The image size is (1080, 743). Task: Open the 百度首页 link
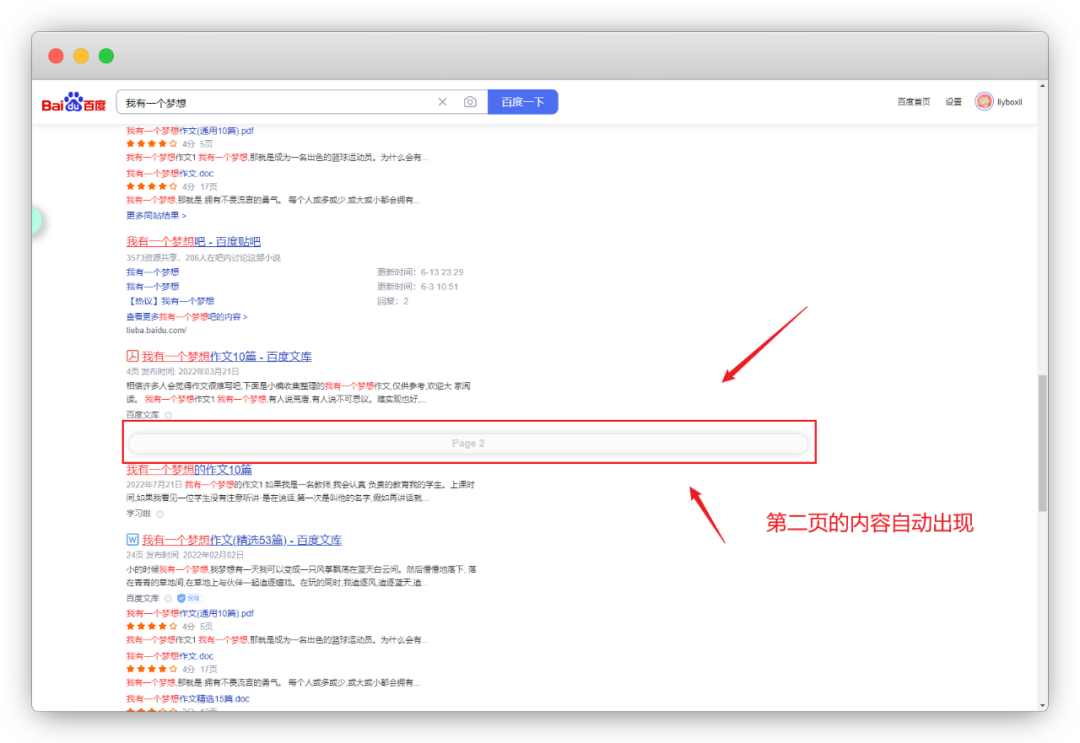[x=913, y=102]
